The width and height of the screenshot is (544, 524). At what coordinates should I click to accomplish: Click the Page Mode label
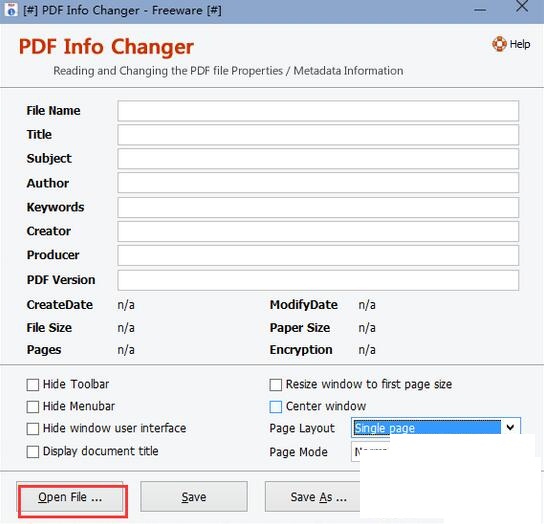(298, 452)
